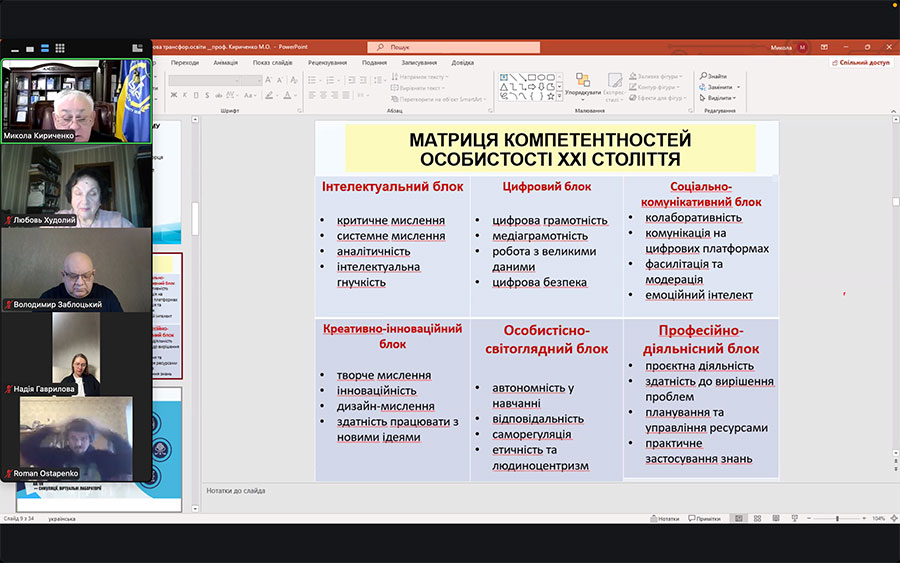Image resolution: width=900 pixels, height=563 pixels.
Task: Toggle Normal view button in status bar
Action: (x=738, y=518)
